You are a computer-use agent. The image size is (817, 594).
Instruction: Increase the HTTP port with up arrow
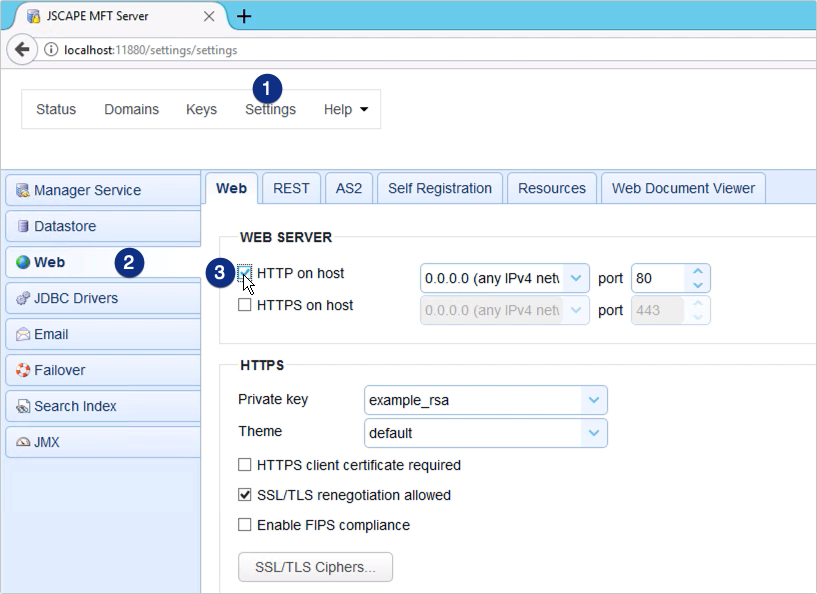point(698,271)
